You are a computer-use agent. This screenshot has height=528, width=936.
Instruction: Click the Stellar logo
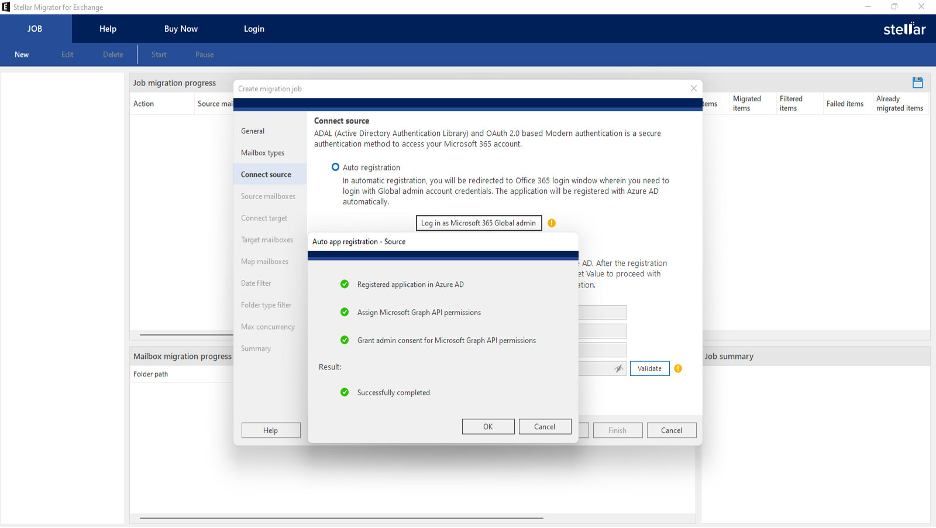(904, 29)
